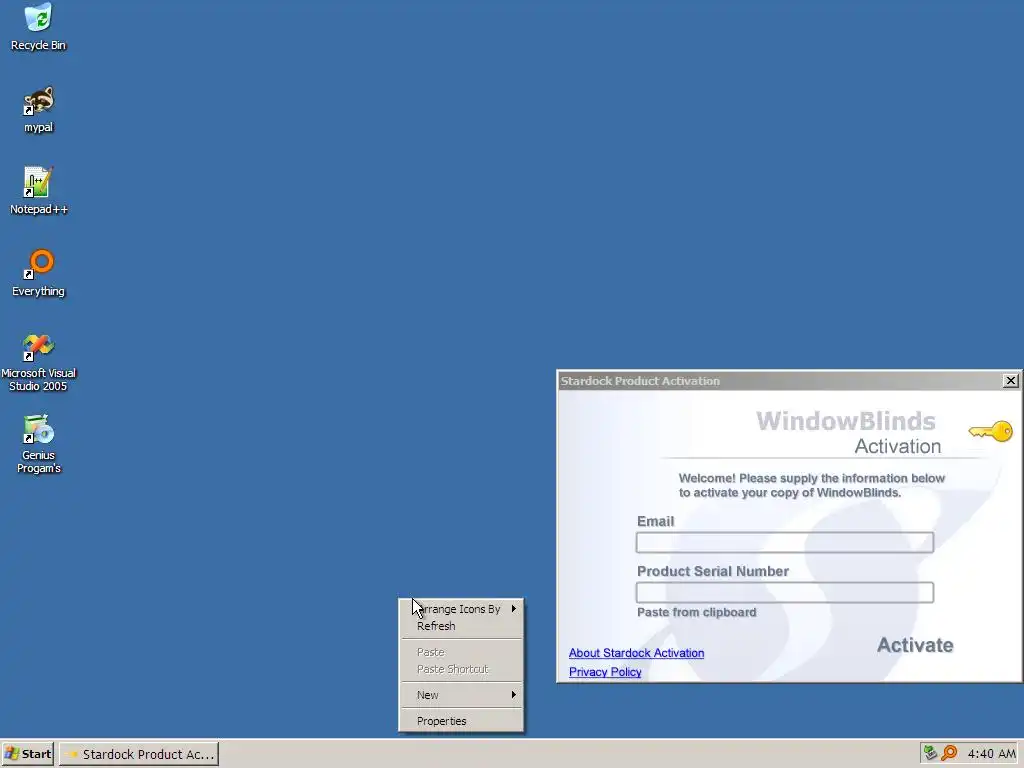Click the green tray icon beside the magnifier
1024x768 pixels.
point(930,753)
